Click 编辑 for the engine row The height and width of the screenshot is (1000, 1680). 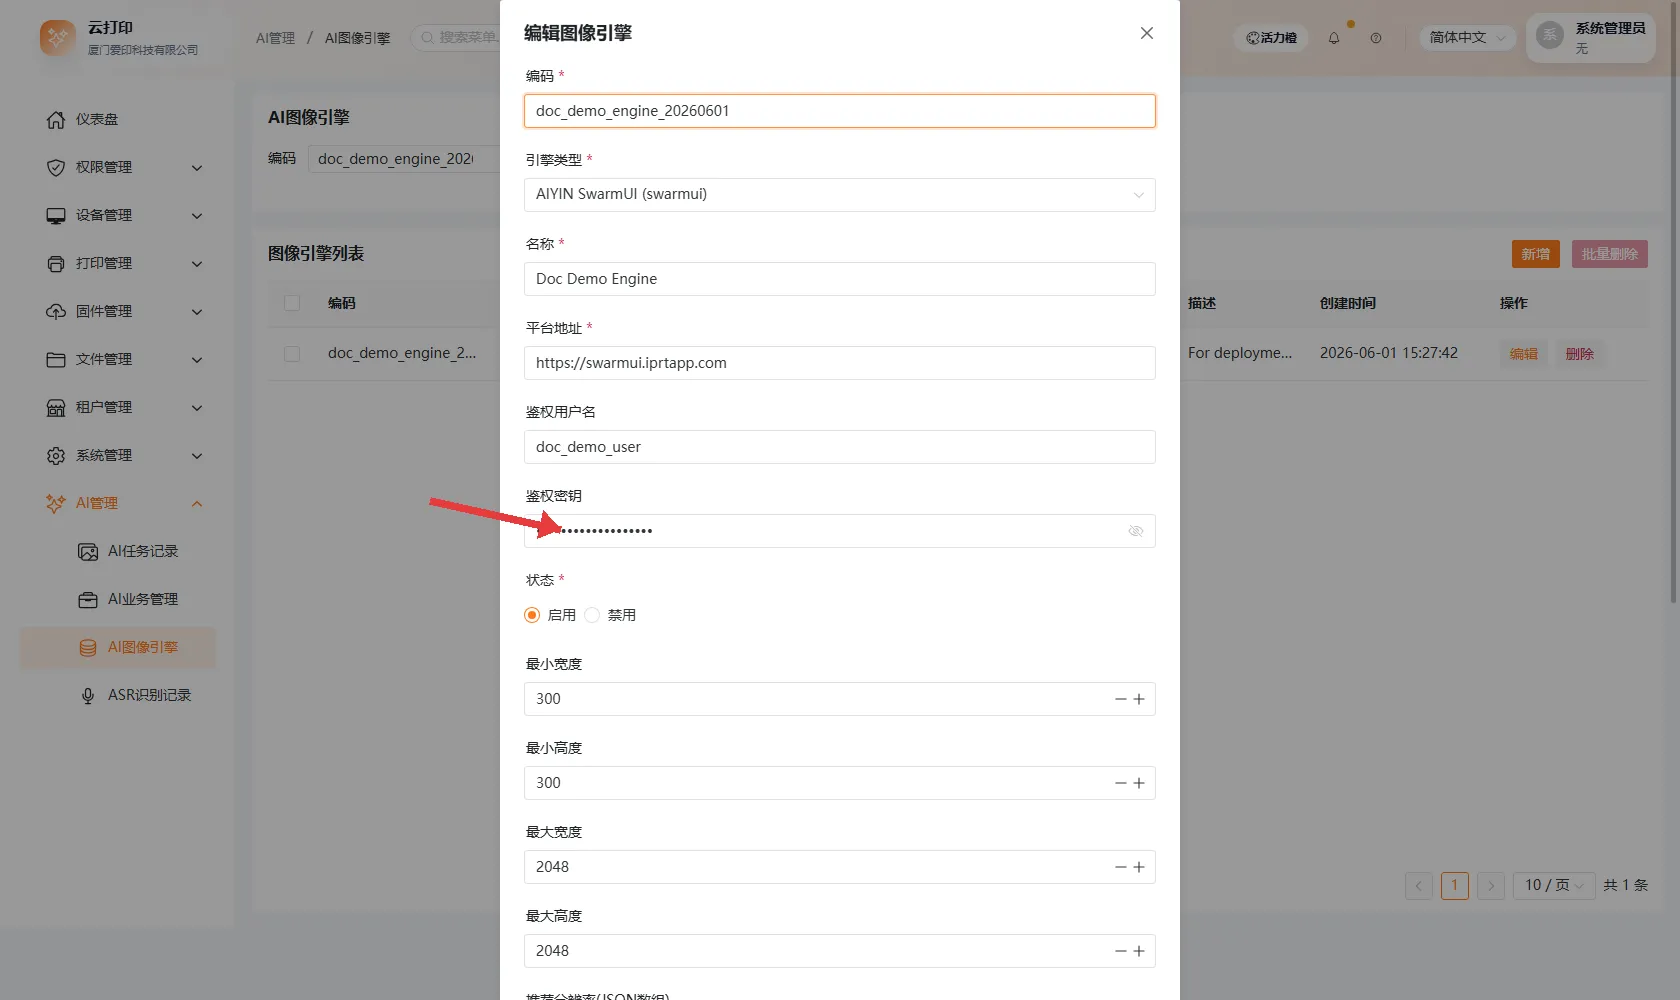point(1523,354)
